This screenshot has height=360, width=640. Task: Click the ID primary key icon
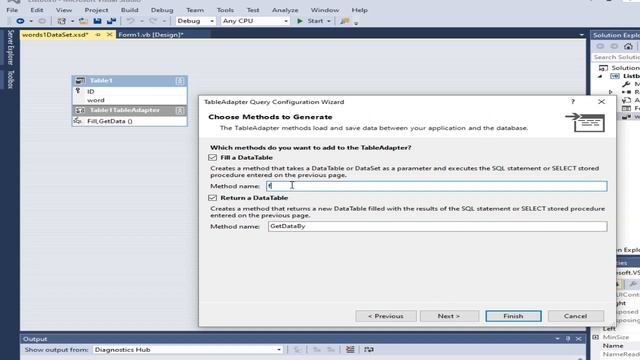78,91
